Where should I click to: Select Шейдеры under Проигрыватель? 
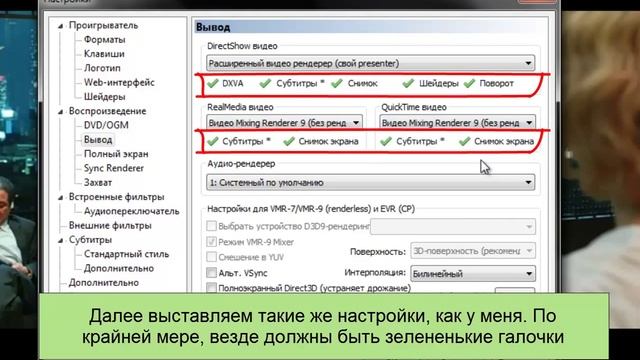click(x=104, y=97)
